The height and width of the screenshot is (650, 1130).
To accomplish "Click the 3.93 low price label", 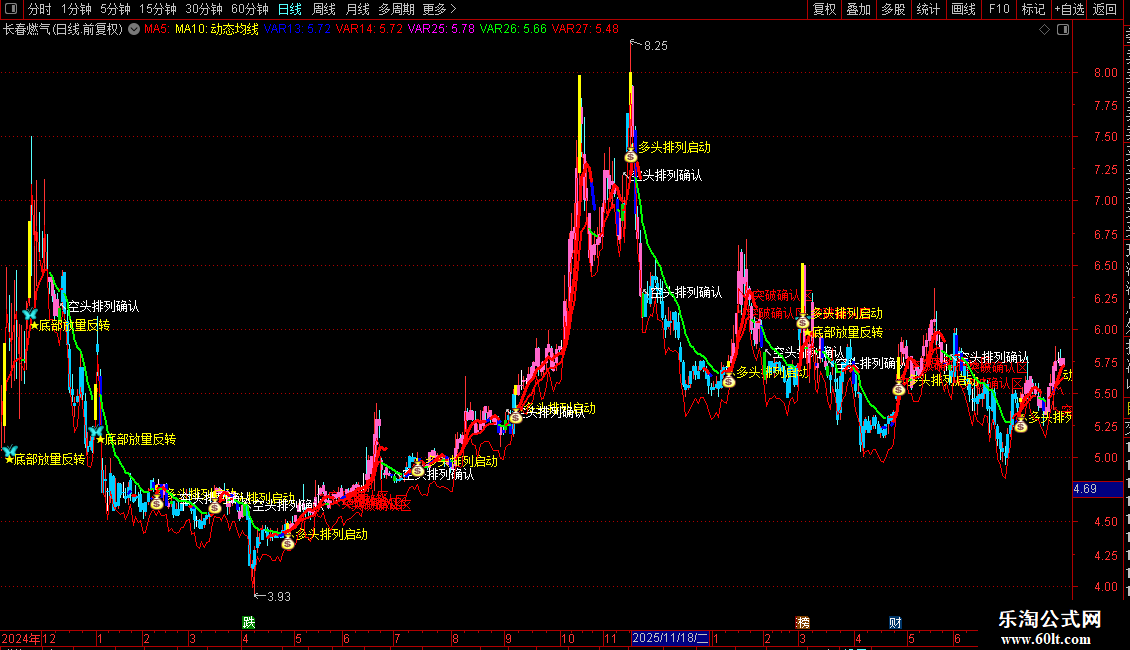I will pos(279,597).
